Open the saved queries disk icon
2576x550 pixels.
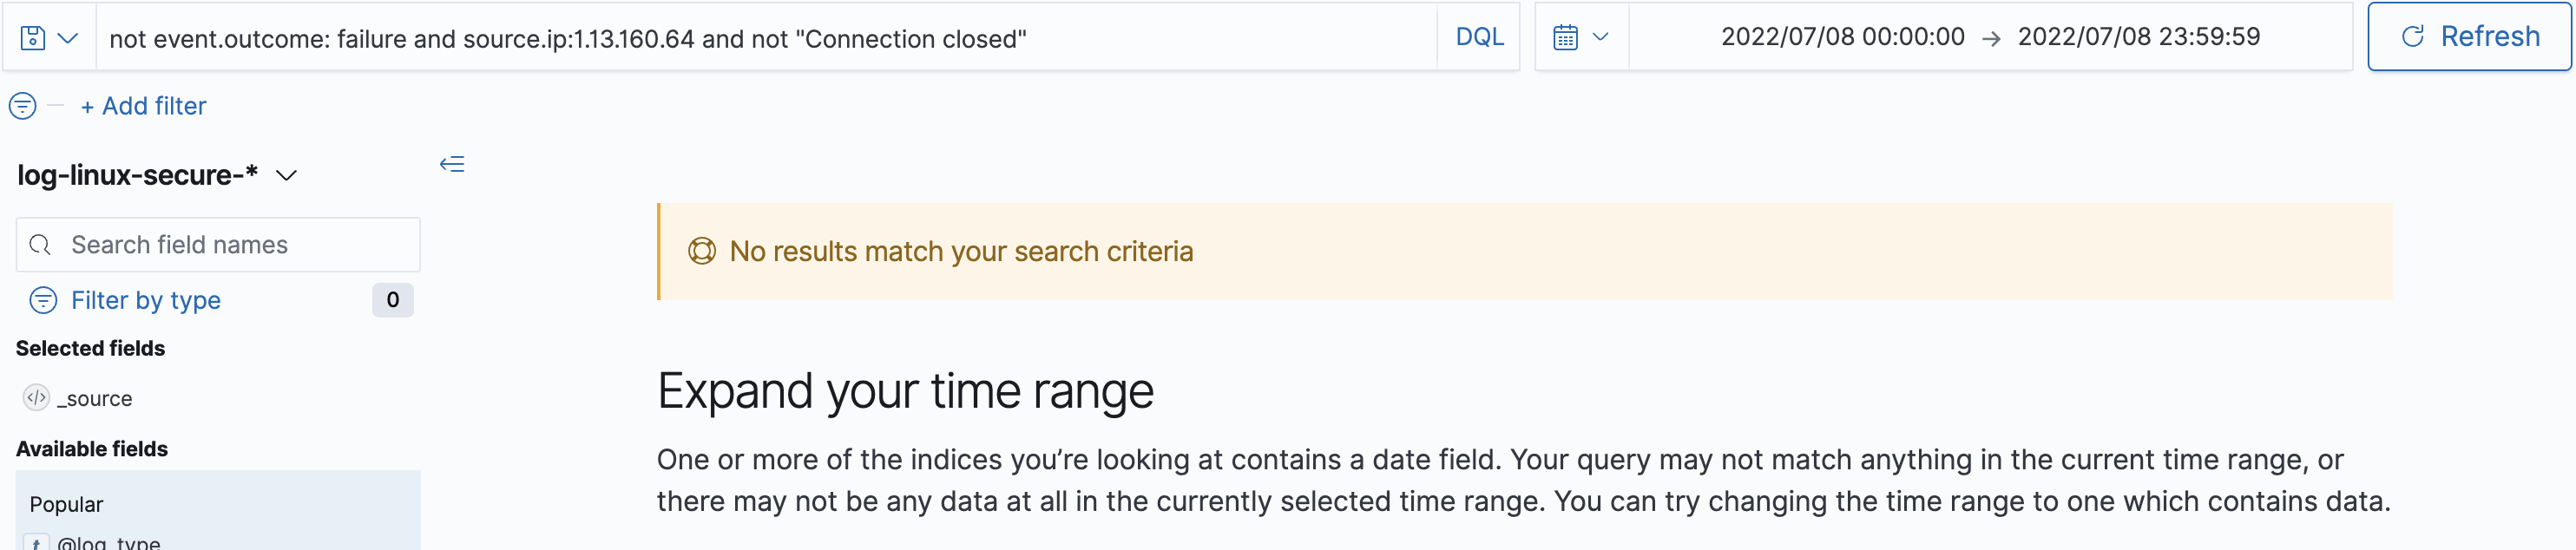[x=33, y=38]
